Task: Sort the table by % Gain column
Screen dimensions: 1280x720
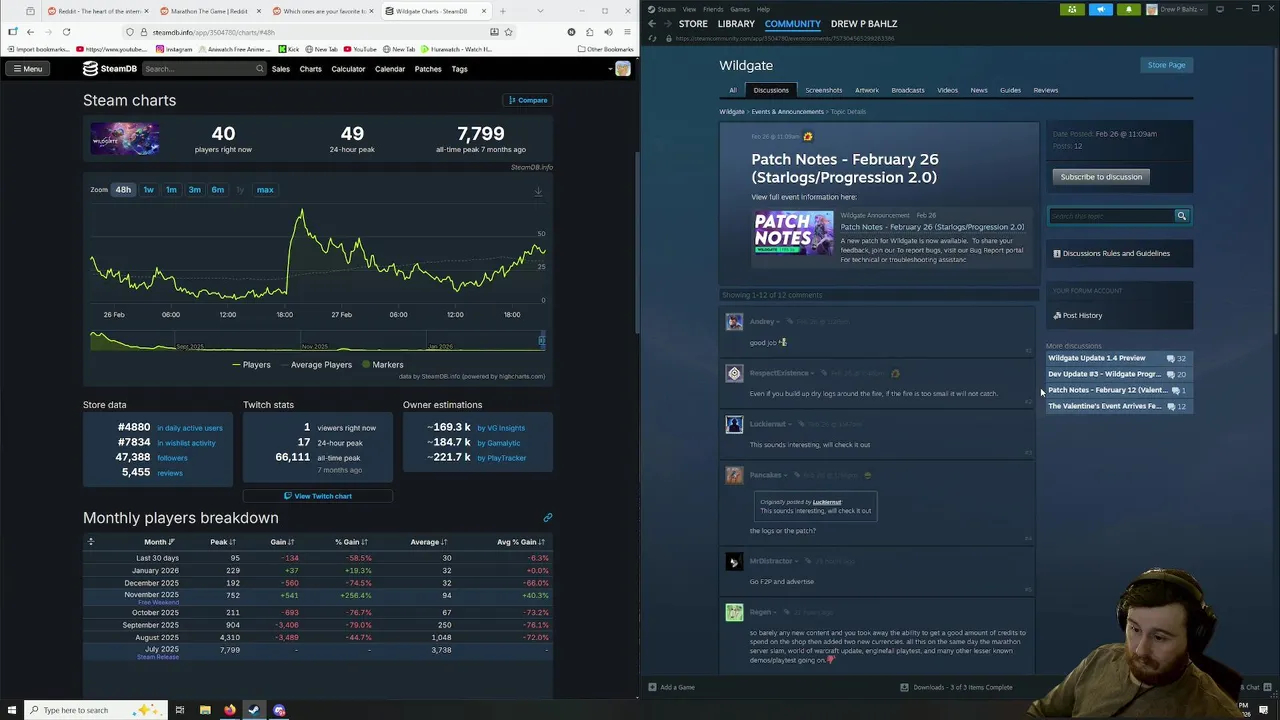Action: coord(351,542)
